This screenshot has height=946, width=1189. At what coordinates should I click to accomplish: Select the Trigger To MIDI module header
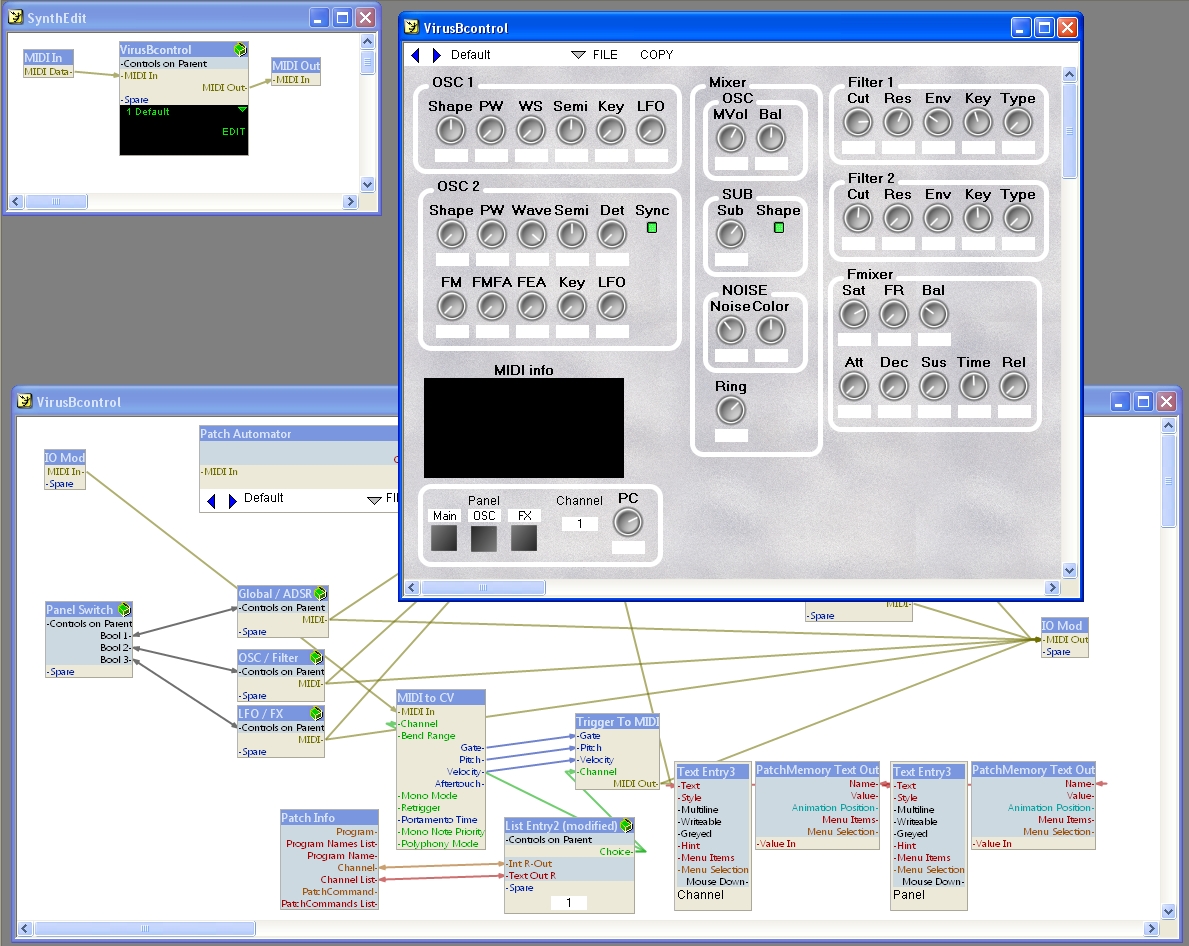[x=617, y=722]
